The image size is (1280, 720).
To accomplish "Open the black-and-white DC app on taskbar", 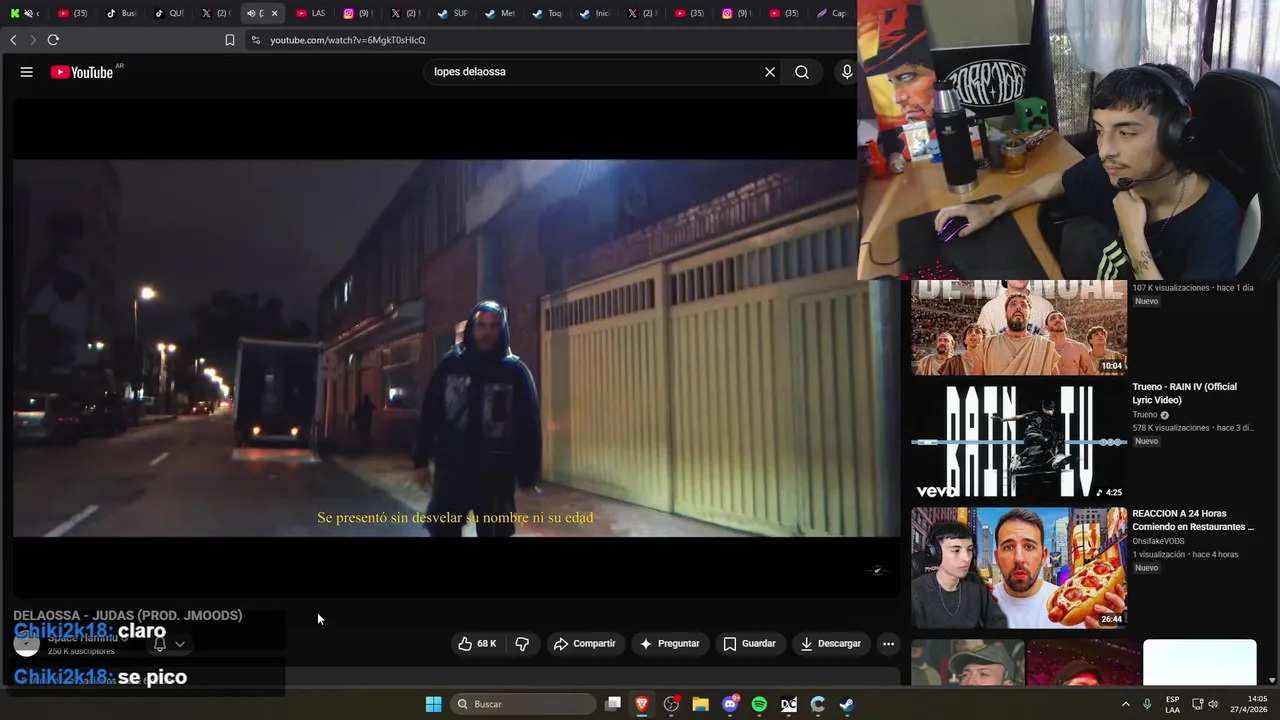I will tap(789, 704).
